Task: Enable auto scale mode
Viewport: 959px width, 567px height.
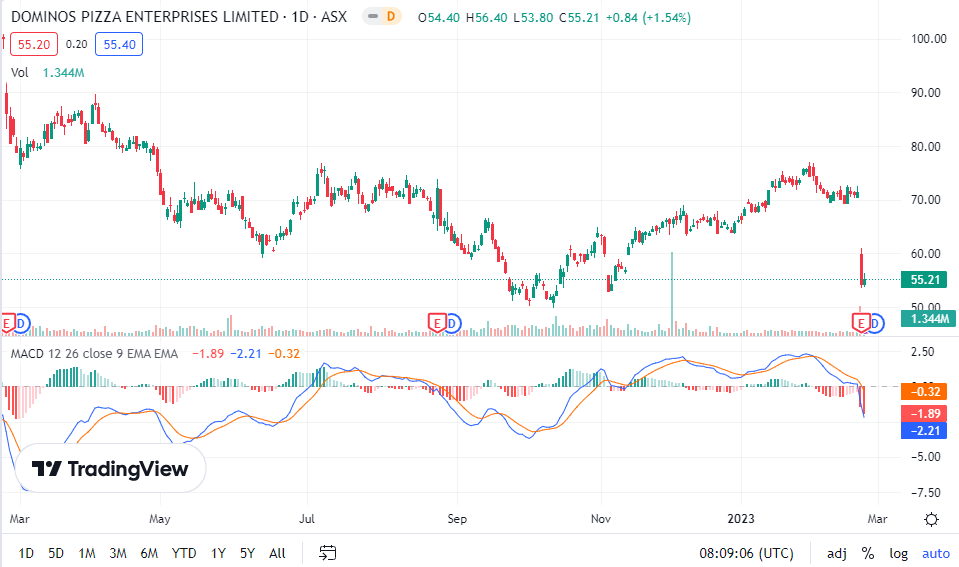Action: tap(936, 553)
